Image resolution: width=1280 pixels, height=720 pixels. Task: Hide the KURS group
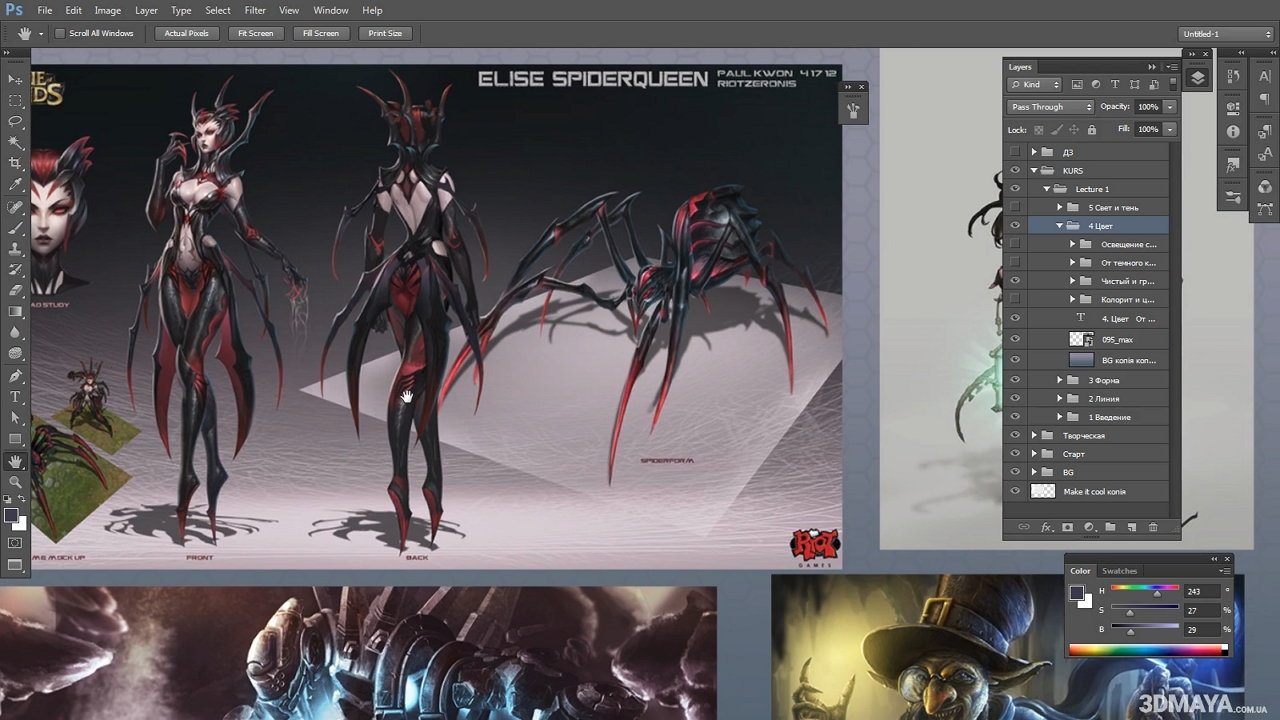1015,170
